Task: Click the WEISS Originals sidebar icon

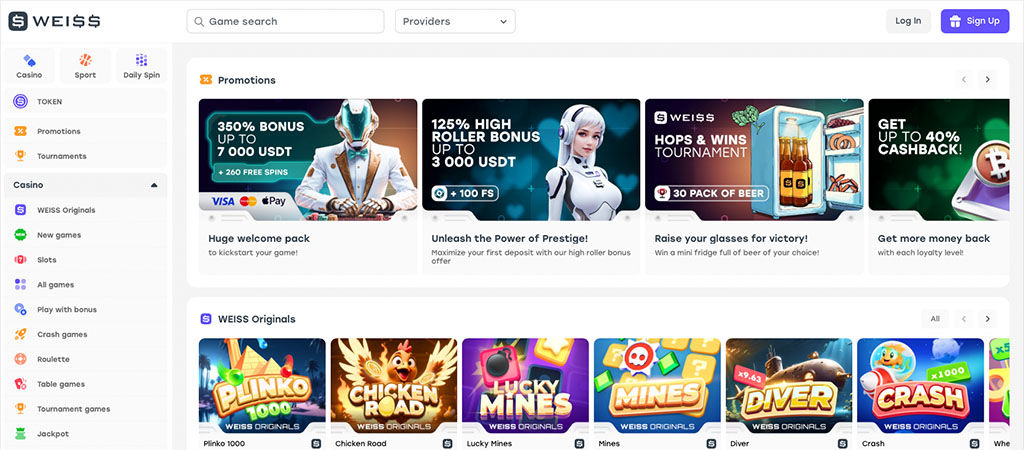Action: (x=20, y=210)
